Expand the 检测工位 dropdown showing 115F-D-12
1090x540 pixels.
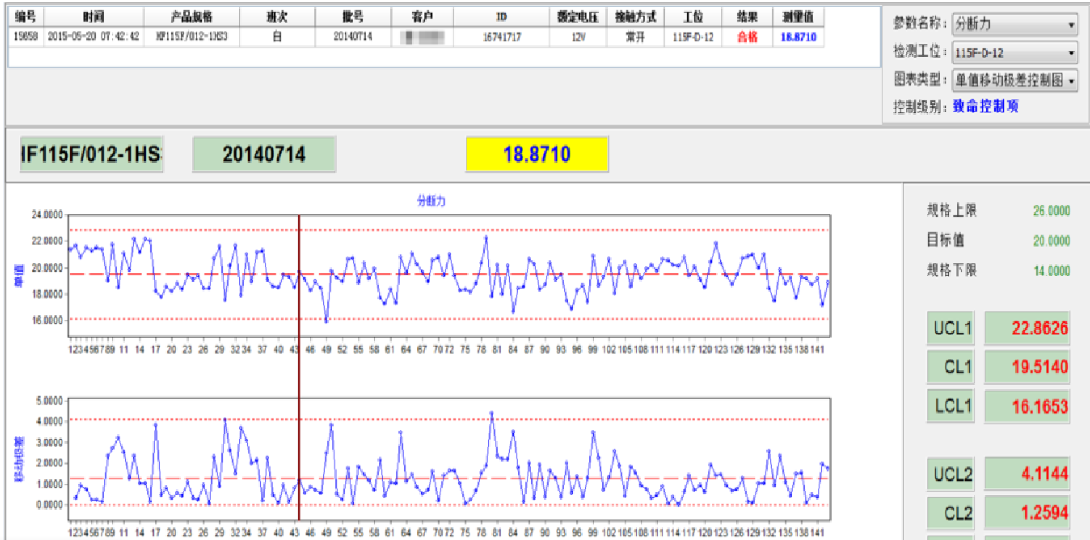(1013, 52)
